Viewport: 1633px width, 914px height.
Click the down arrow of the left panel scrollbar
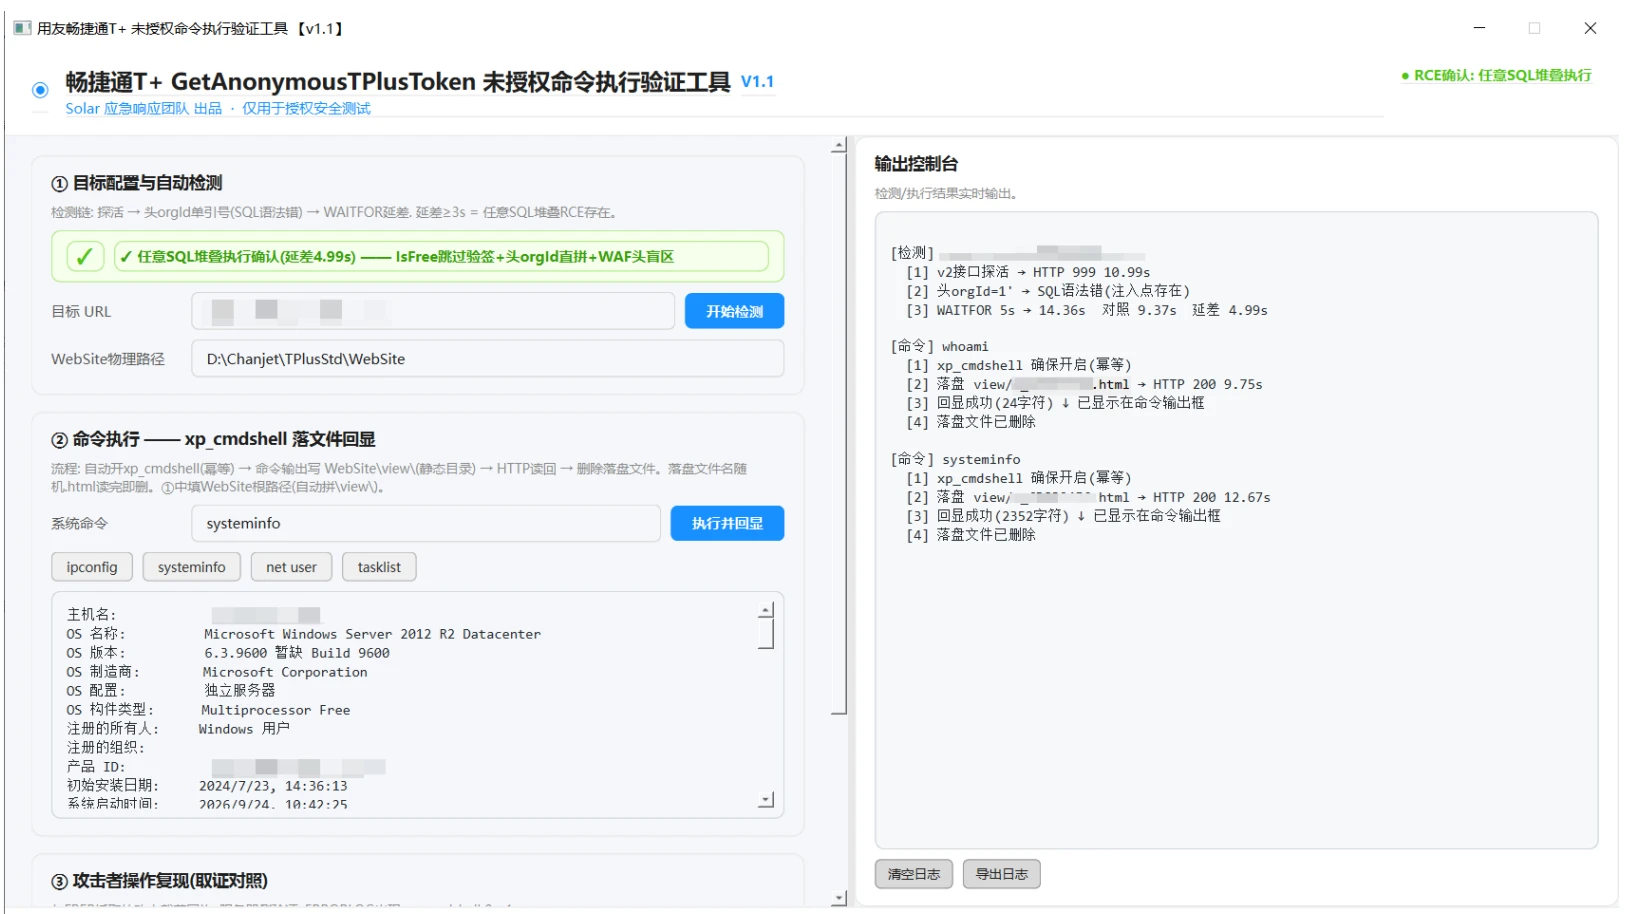pos(839,898)
